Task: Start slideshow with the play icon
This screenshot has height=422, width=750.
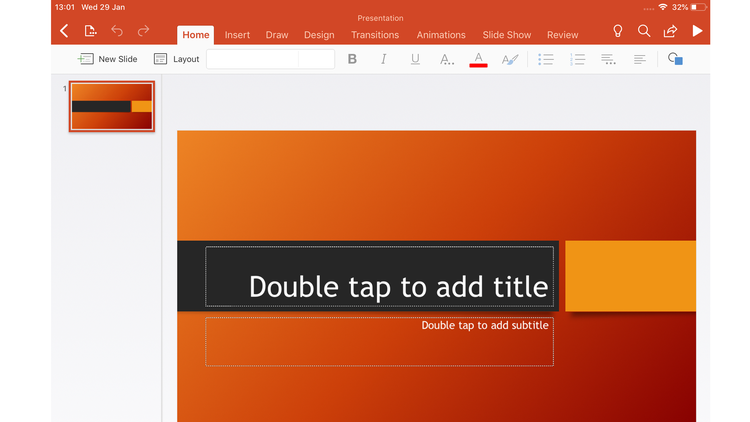Action: pos(697,32)
